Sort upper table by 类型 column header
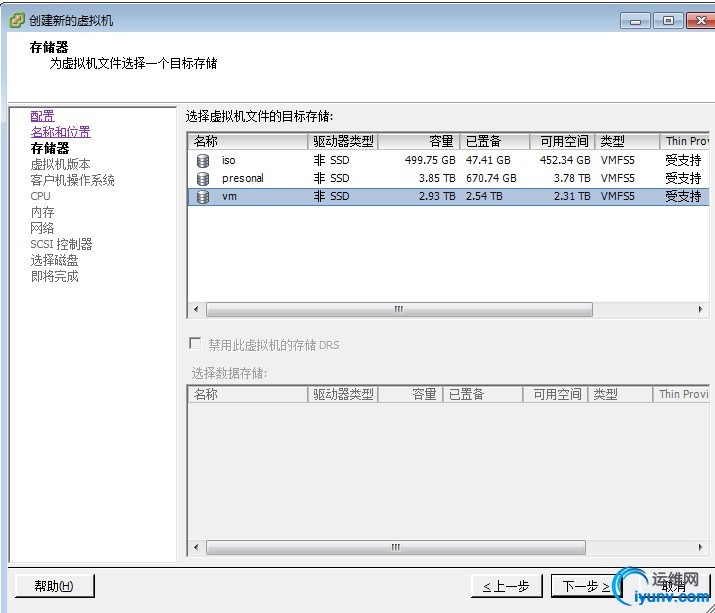Screen dimensions: 715x613 tap(627, 141)
